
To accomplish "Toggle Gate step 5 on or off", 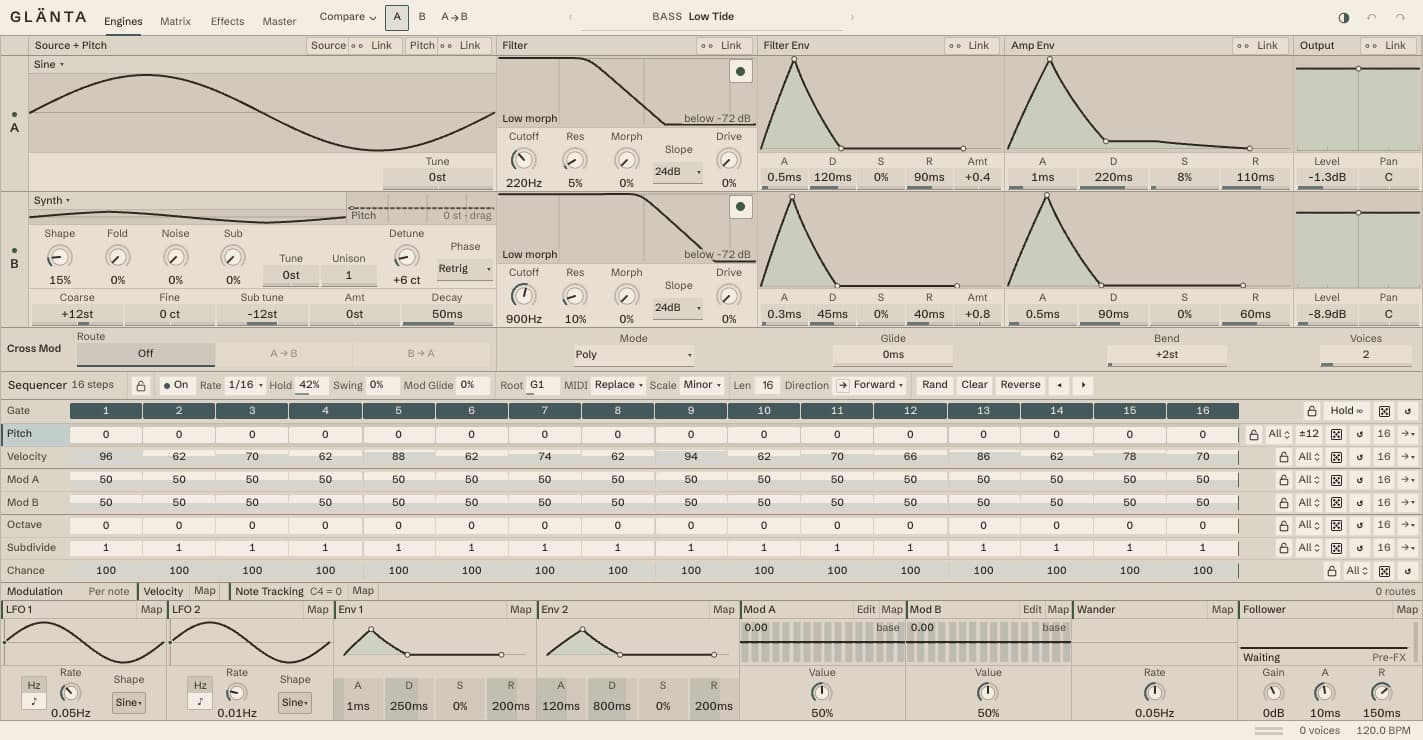I will [x=398, y=411].
